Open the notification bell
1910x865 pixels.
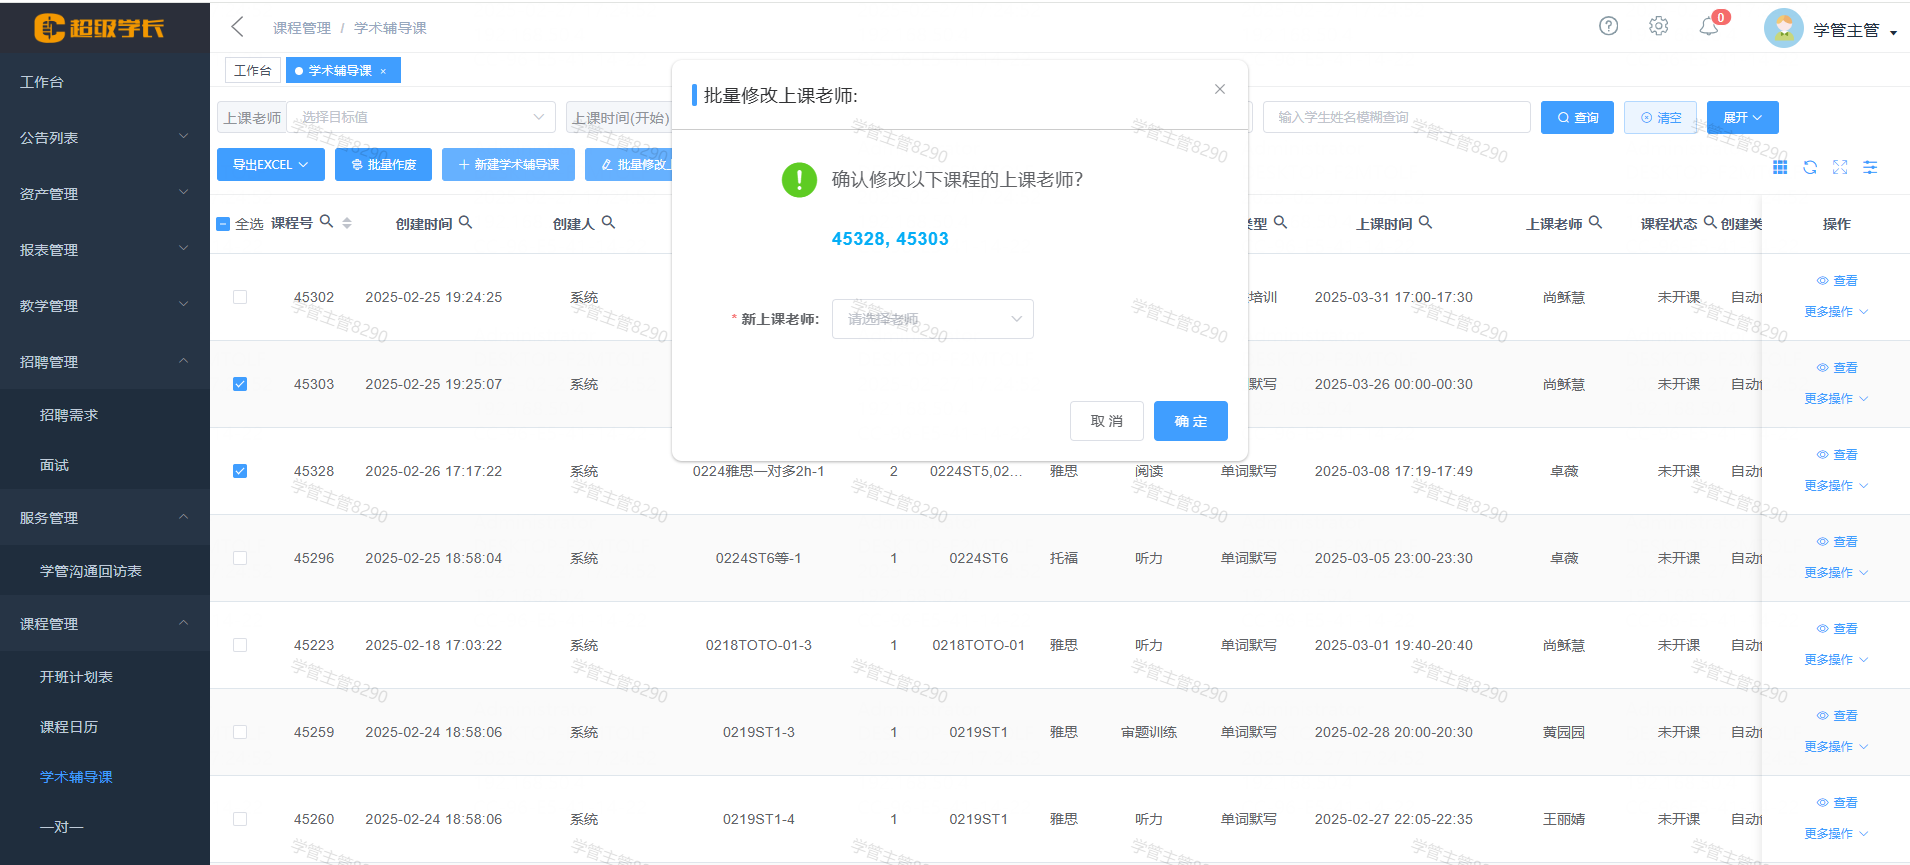[1709, 27]
